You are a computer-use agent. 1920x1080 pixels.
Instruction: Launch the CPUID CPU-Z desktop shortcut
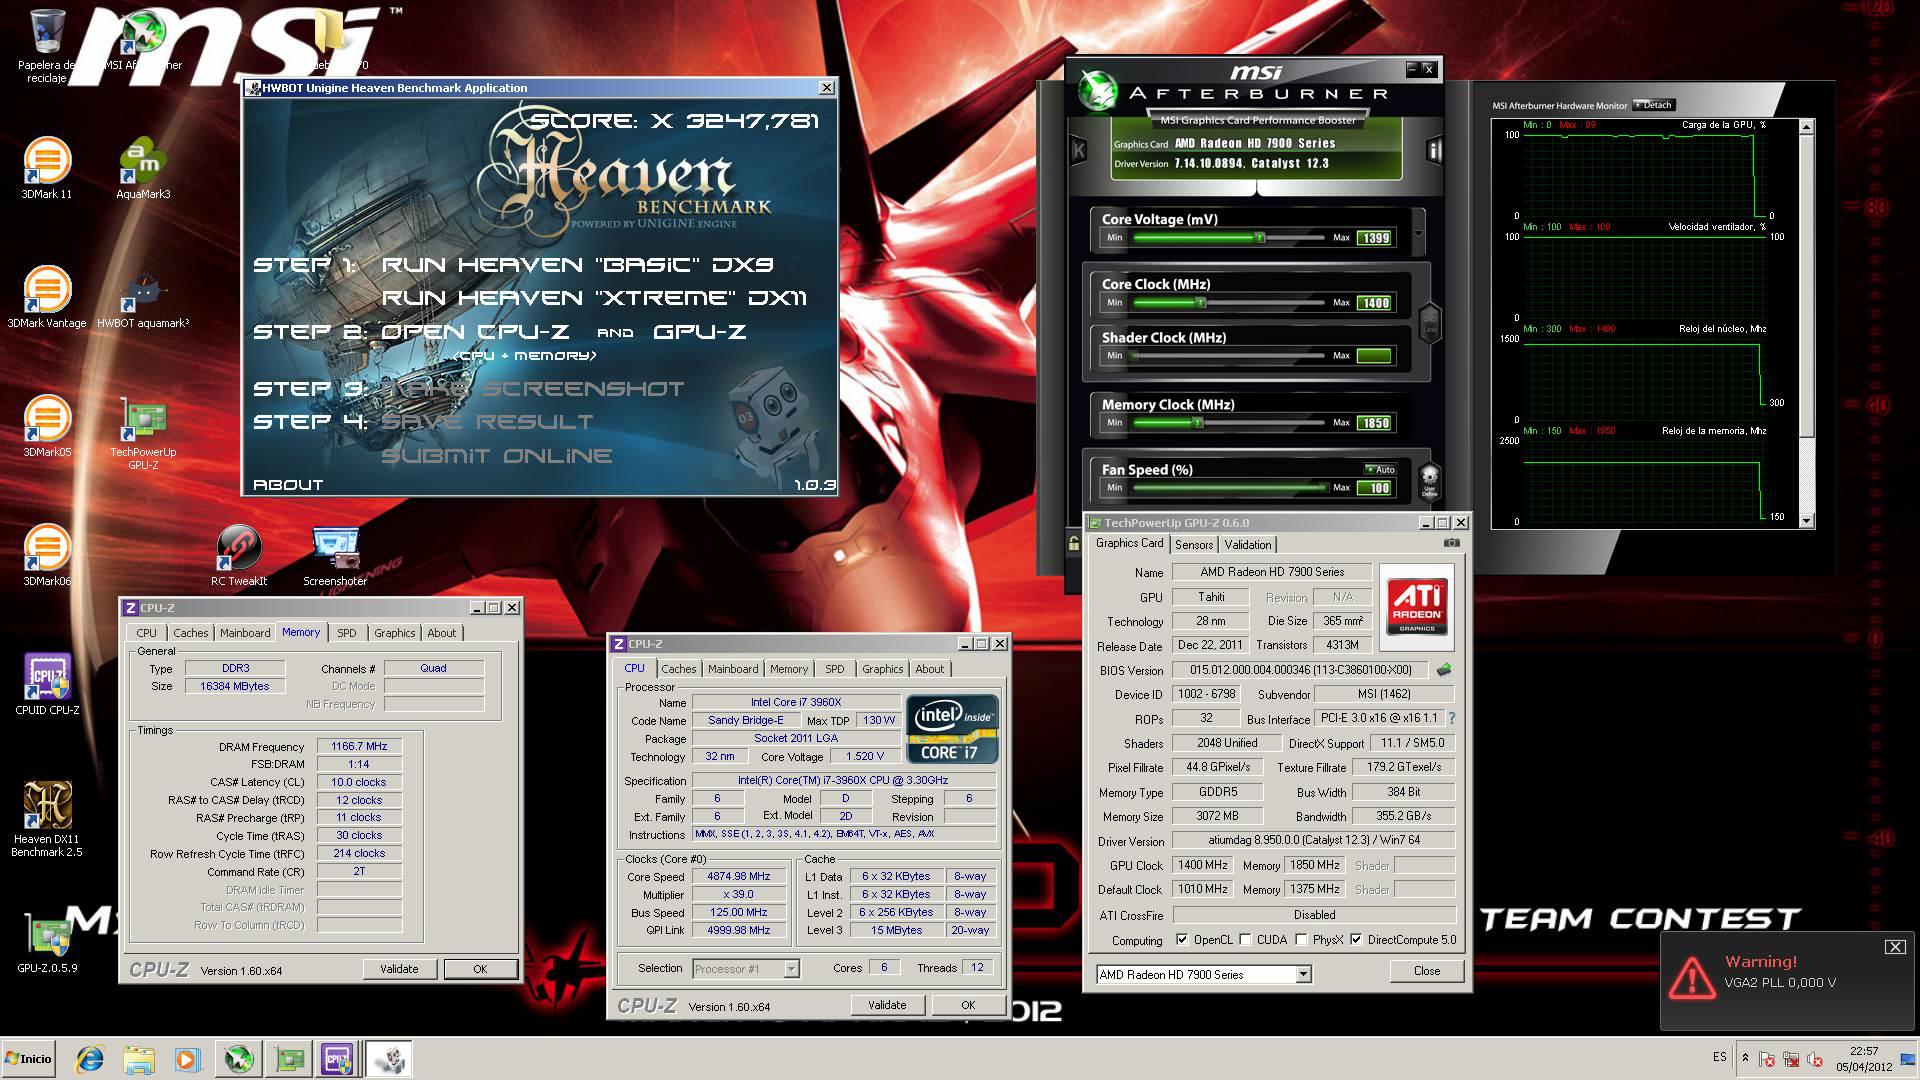coord(46,683)
